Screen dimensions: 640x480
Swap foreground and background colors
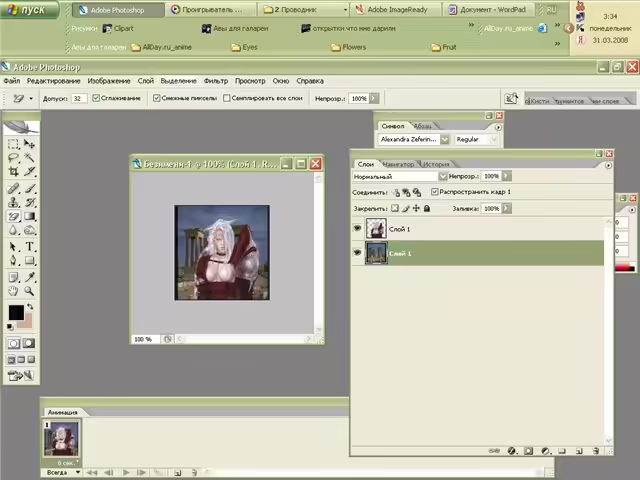click(30, 306)
